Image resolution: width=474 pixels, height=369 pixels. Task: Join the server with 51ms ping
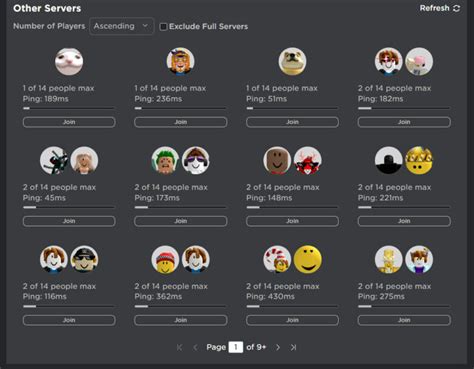(x=292, y=122)
